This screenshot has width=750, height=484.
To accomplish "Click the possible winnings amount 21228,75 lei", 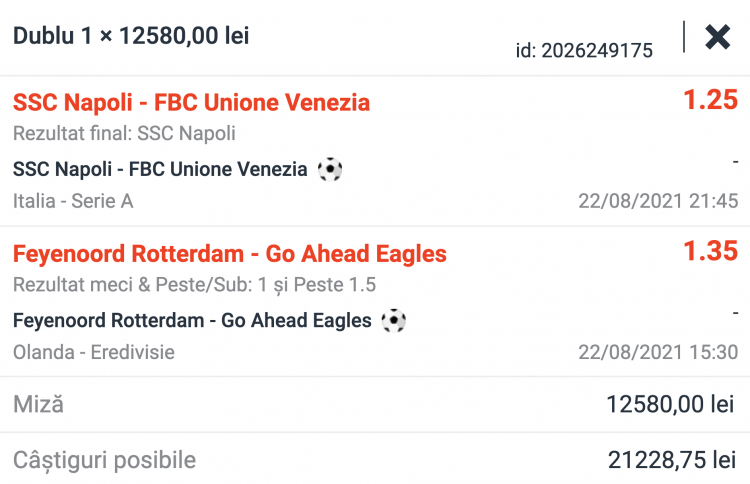I will point(671,460).
